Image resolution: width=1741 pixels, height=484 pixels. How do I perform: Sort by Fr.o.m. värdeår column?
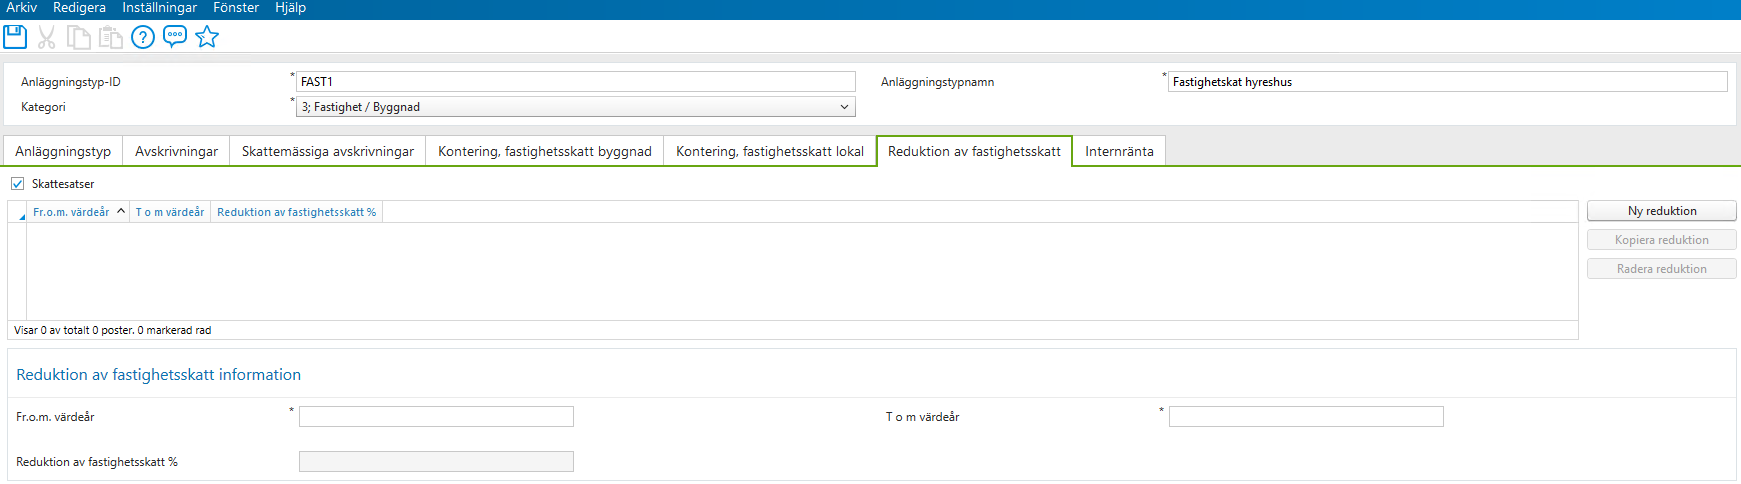[x=78, y=212]
